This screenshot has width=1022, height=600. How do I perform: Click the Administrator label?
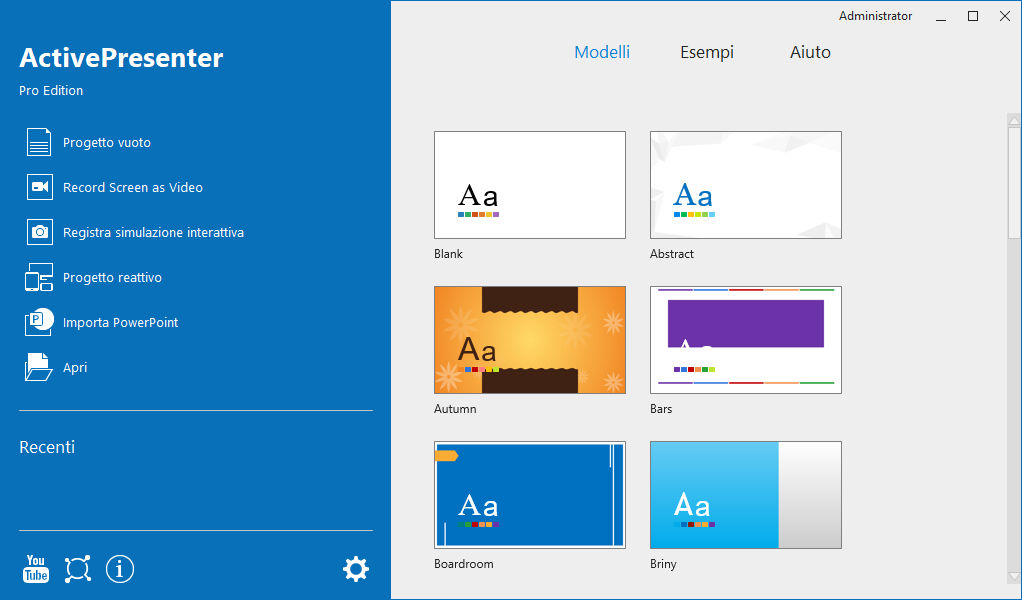(x=875, y=16)
